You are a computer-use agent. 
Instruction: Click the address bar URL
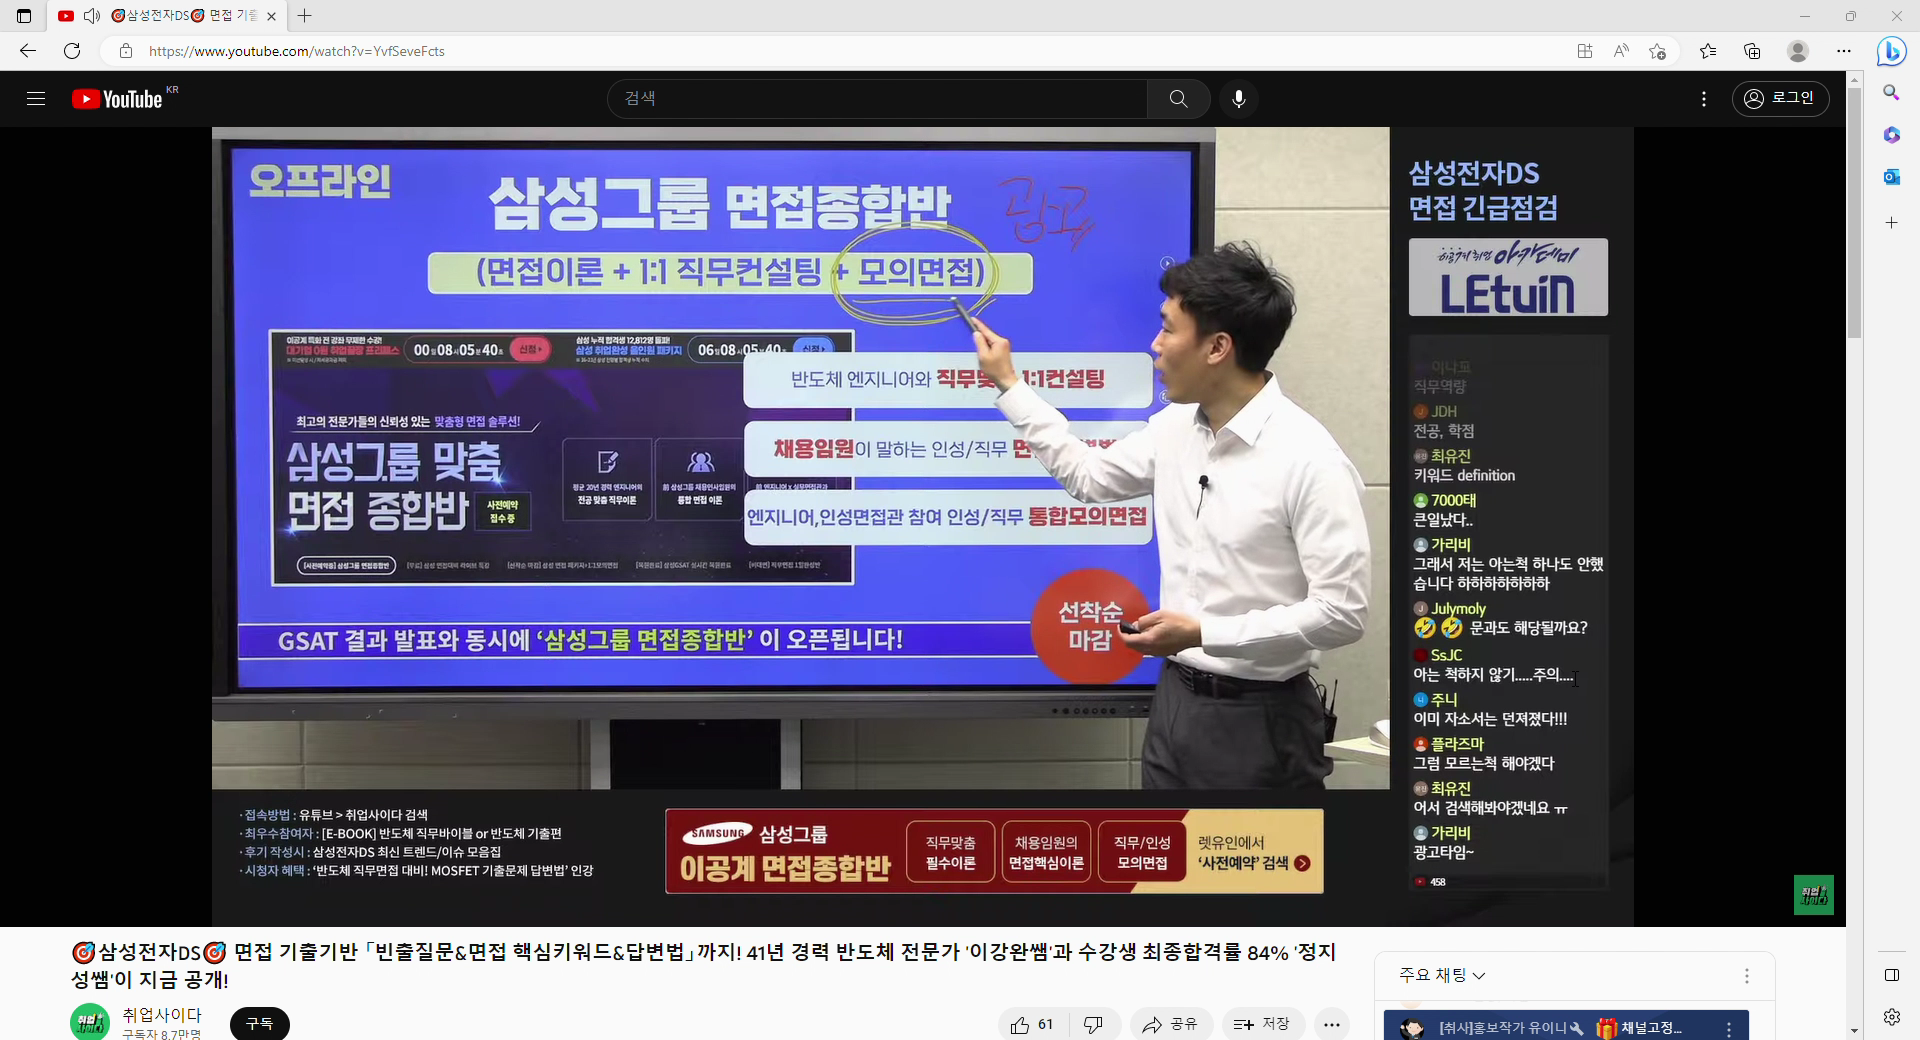point(296,51)
